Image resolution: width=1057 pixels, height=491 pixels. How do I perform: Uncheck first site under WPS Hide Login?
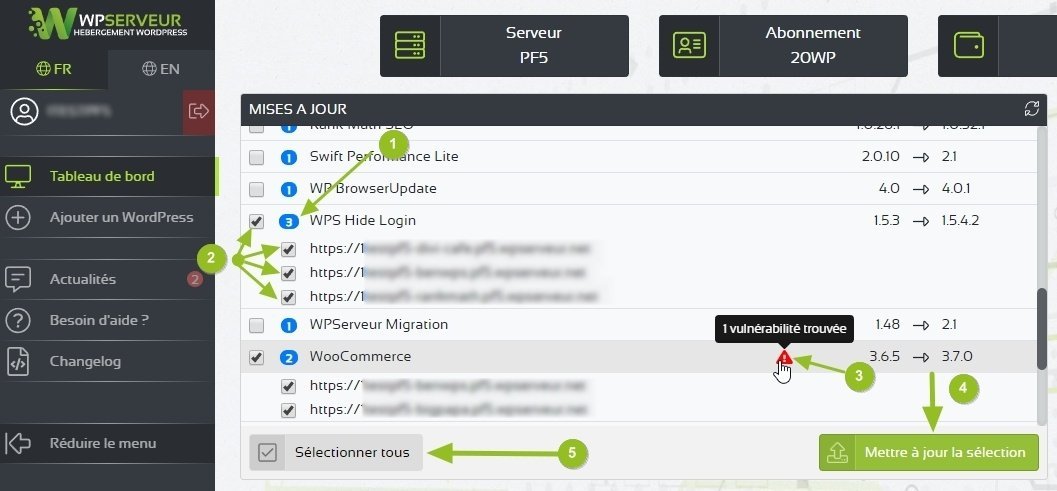289,250
